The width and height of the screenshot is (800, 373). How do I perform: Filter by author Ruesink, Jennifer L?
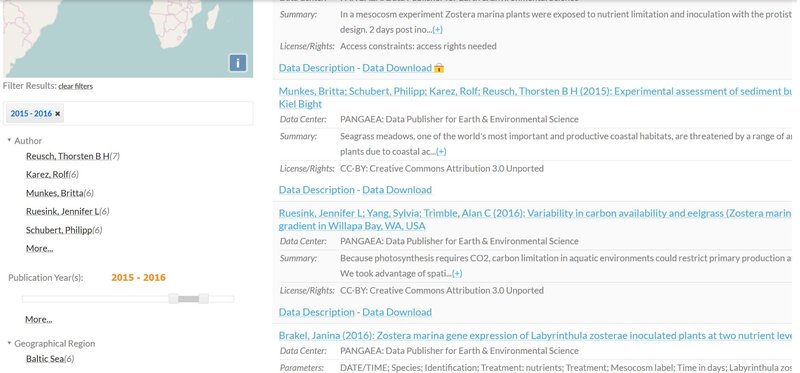(62, 211)
